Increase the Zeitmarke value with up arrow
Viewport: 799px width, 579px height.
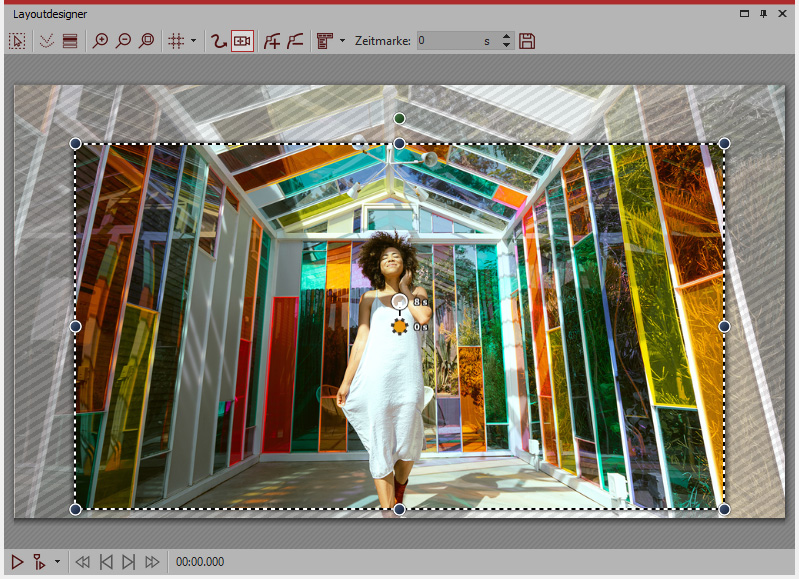506,37
